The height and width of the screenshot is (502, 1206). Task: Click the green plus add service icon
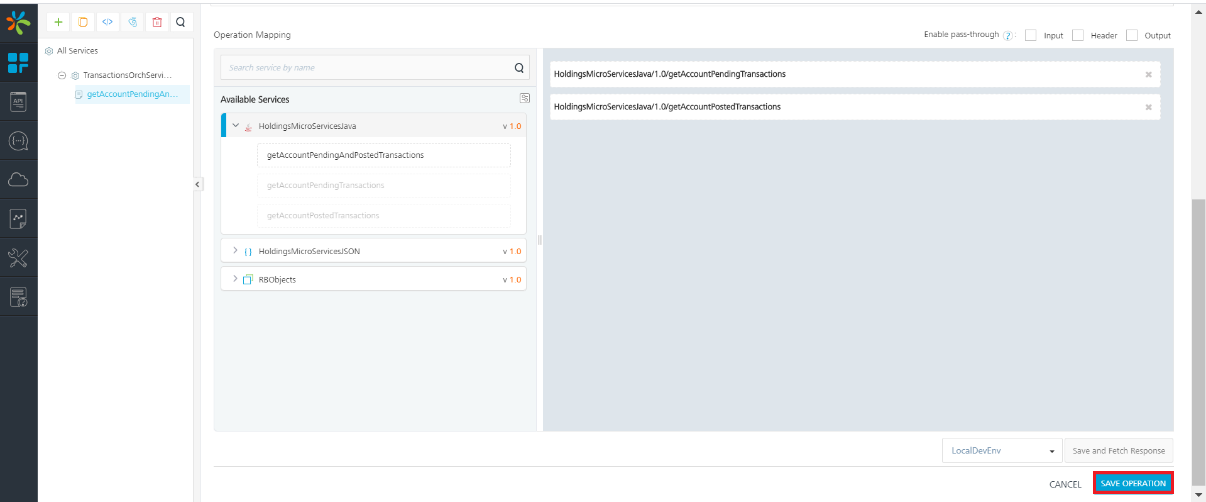[58, 21]
